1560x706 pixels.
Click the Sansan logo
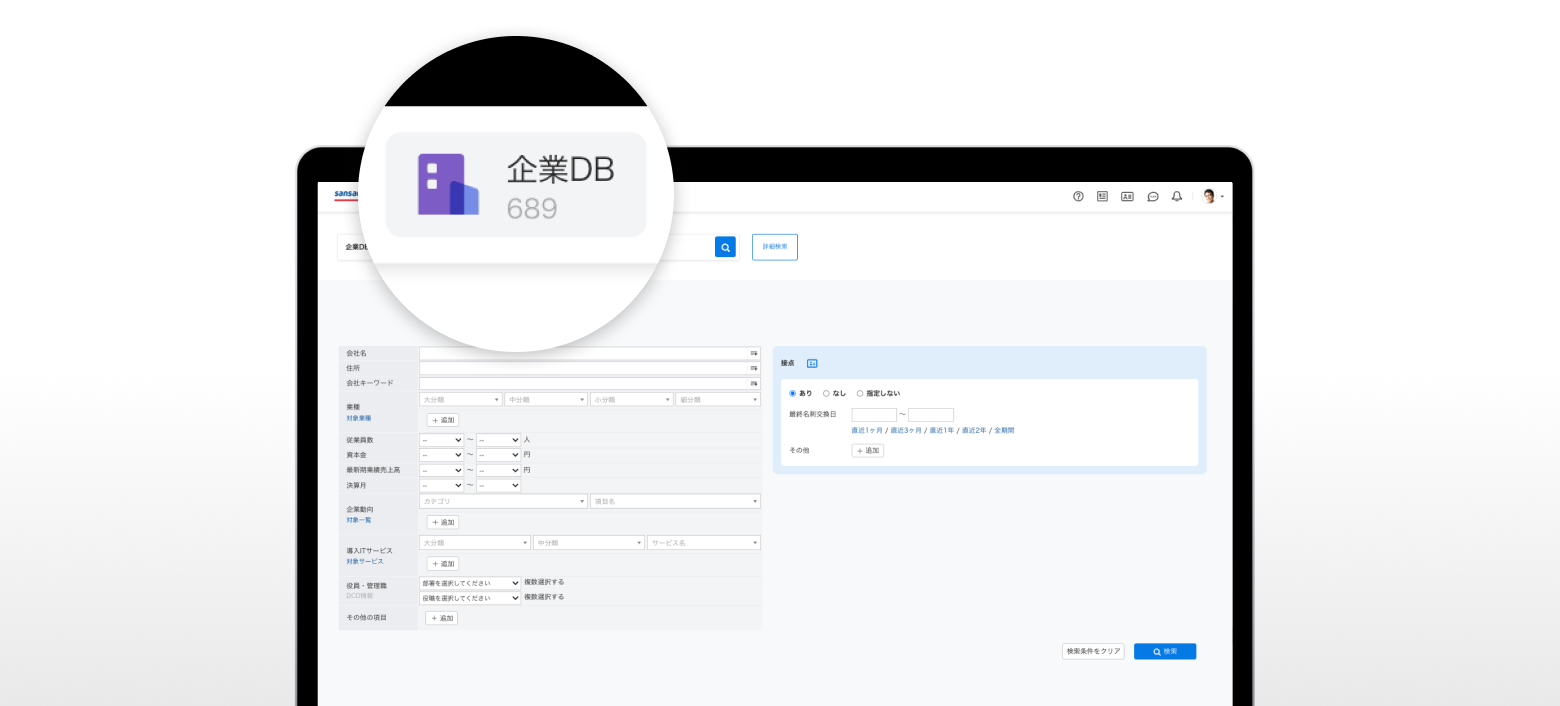(x=346, y=195)
